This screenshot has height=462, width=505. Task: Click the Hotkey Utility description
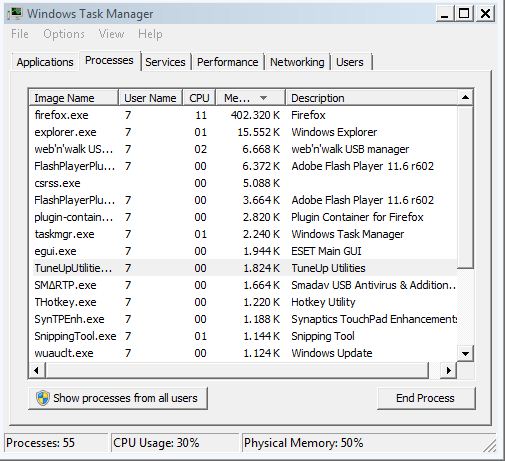click(x=323, y=302)
